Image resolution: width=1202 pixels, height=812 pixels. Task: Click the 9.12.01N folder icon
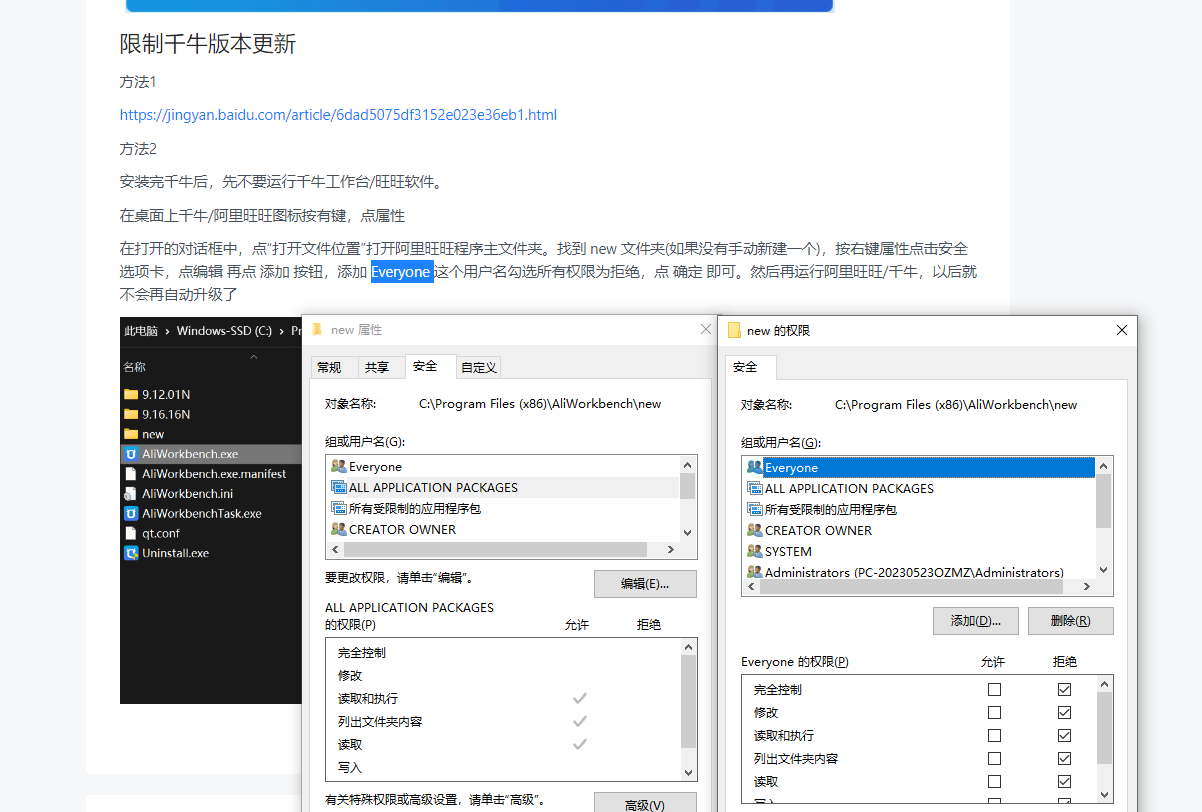[131, 394]
